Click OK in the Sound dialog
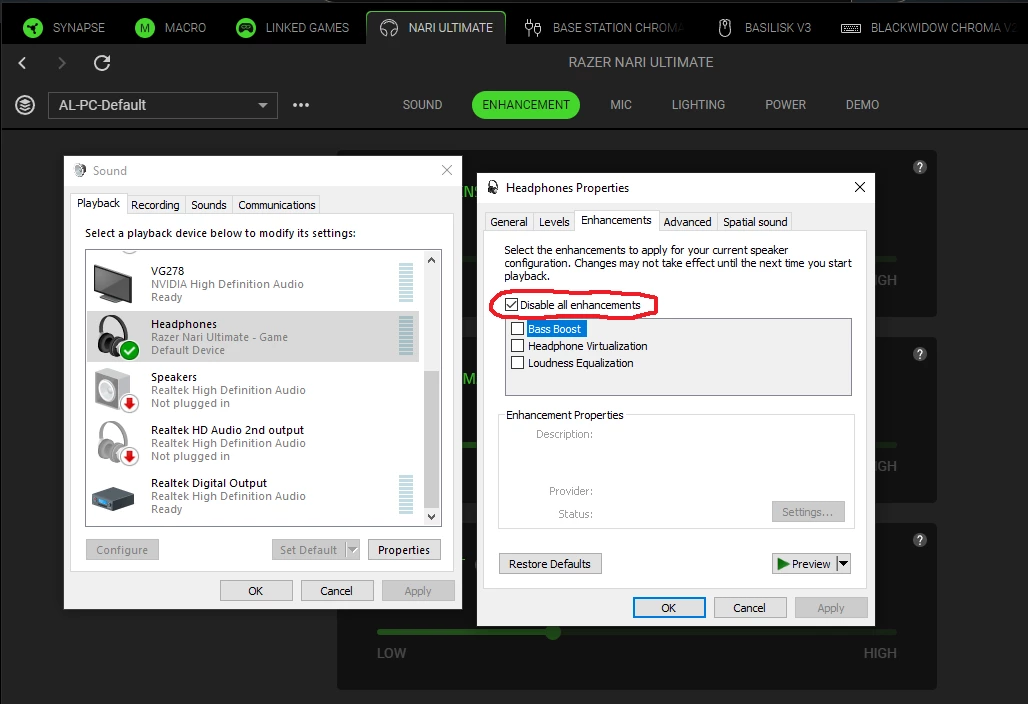The width and height of the screenshot is (1028, 704). [x=256, y=591]
